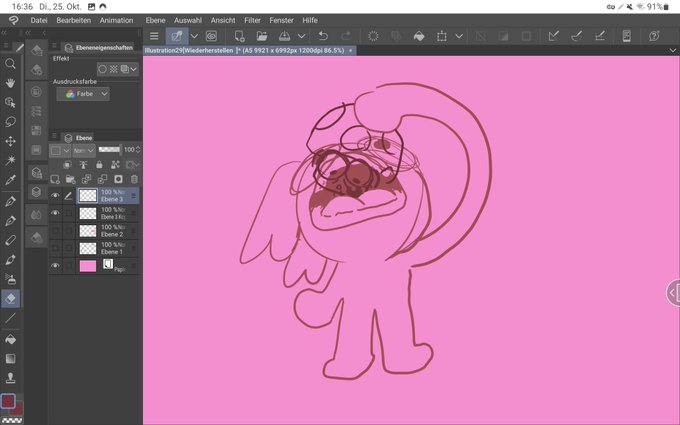
Task: Show the Ebene 2 layer
Action: tap(55, 230)
